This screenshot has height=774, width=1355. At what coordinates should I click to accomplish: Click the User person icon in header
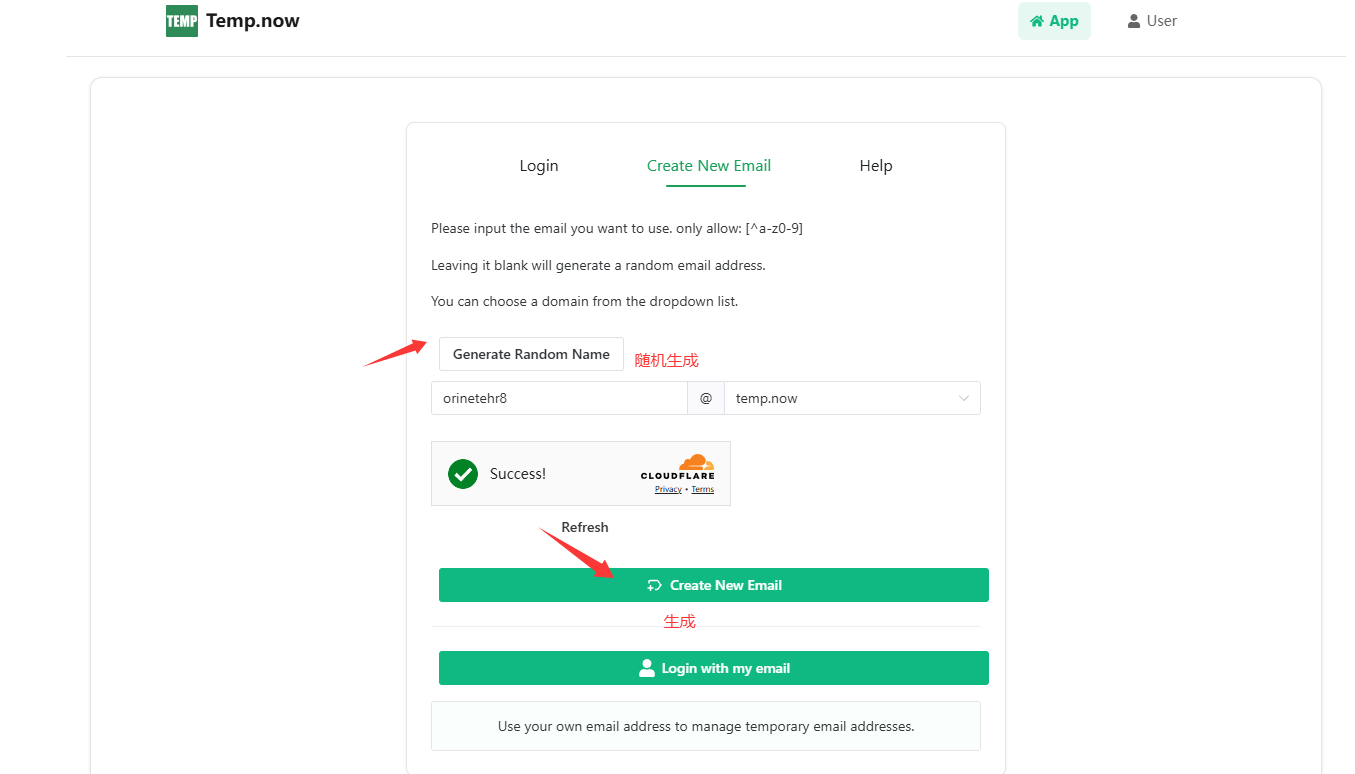(1134, 21)
